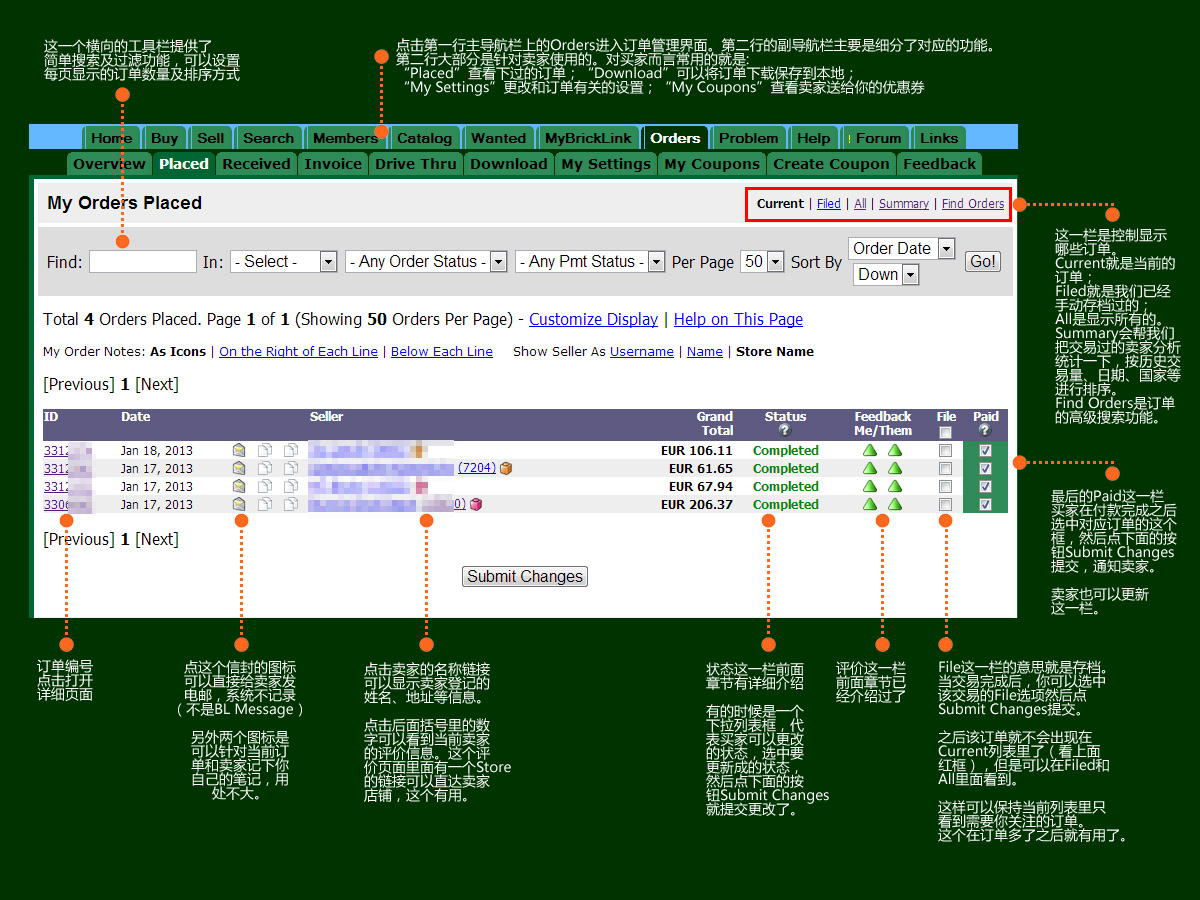Open first note icon for EUR 206.37 order

[x=265, y=505]
